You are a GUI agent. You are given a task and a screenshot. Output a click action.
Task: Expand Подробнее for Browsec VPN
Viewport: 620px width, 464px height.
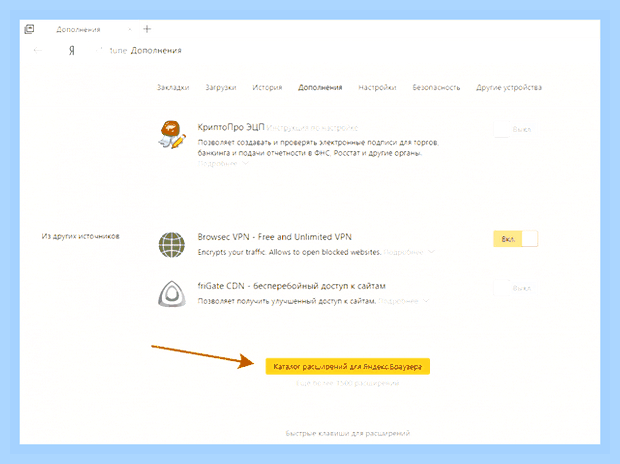[x=409, y=252]
